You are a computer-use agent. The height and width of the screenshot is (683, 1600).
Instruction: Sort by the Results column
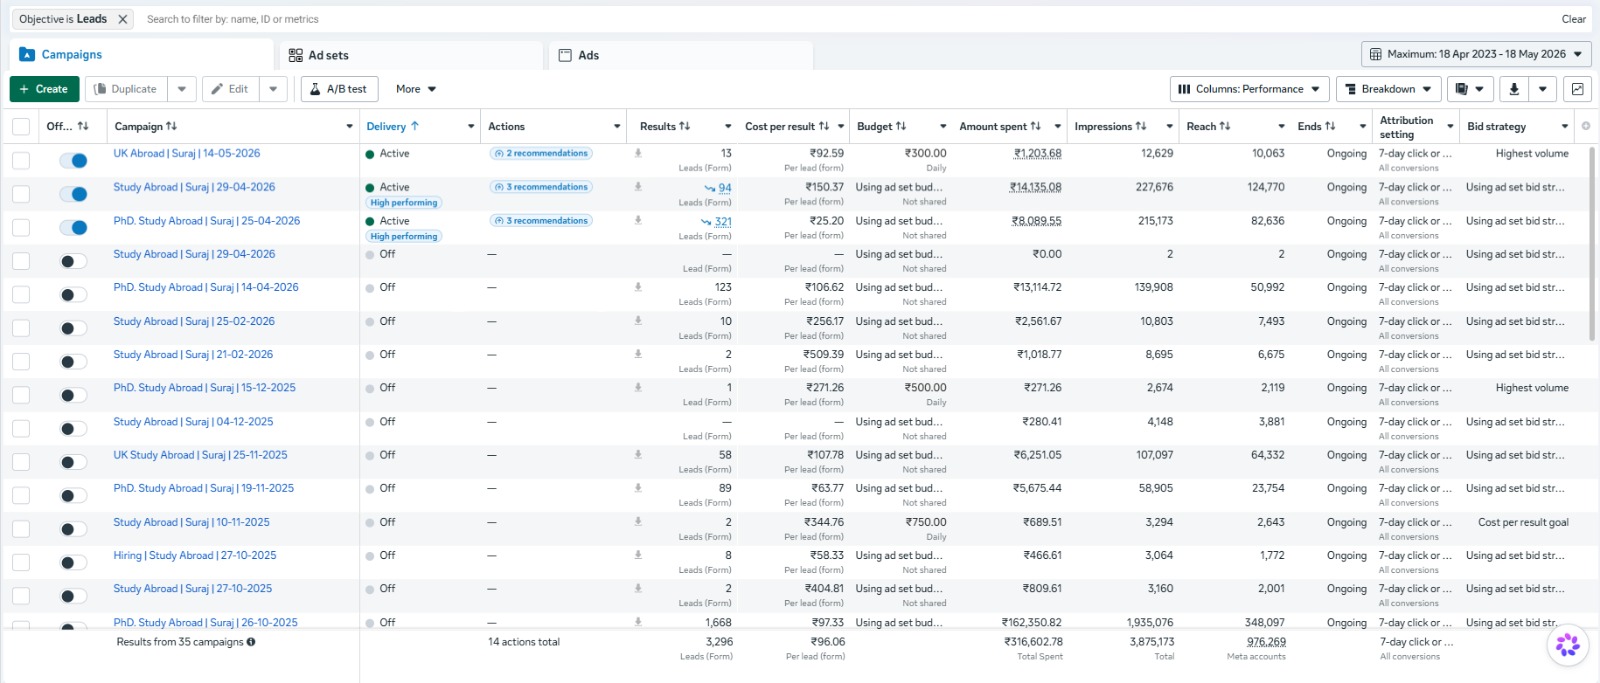(684, 126)
